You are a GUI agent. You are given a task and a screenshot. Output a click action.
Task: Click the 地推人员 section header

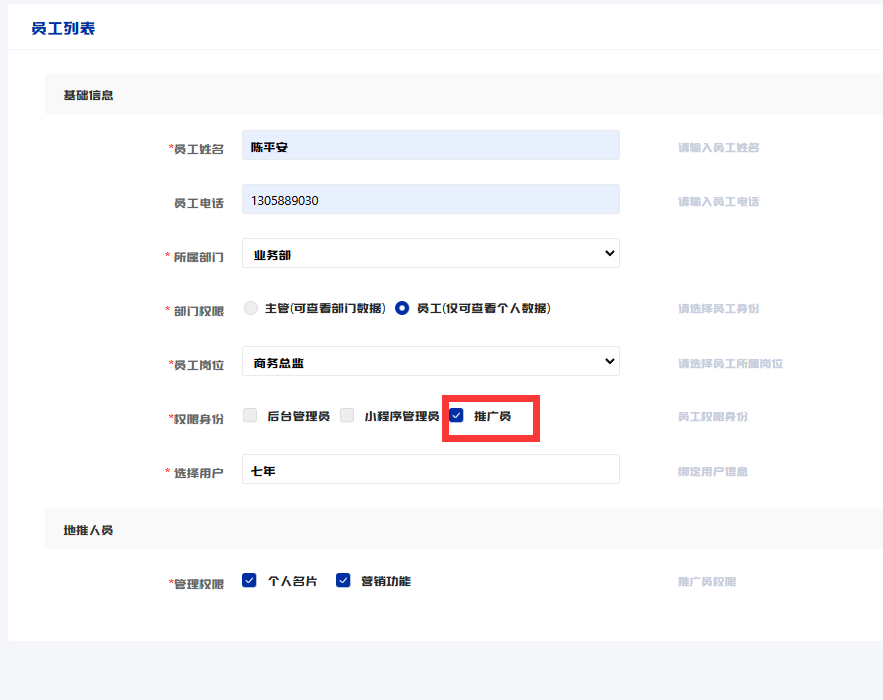point(88,530)
